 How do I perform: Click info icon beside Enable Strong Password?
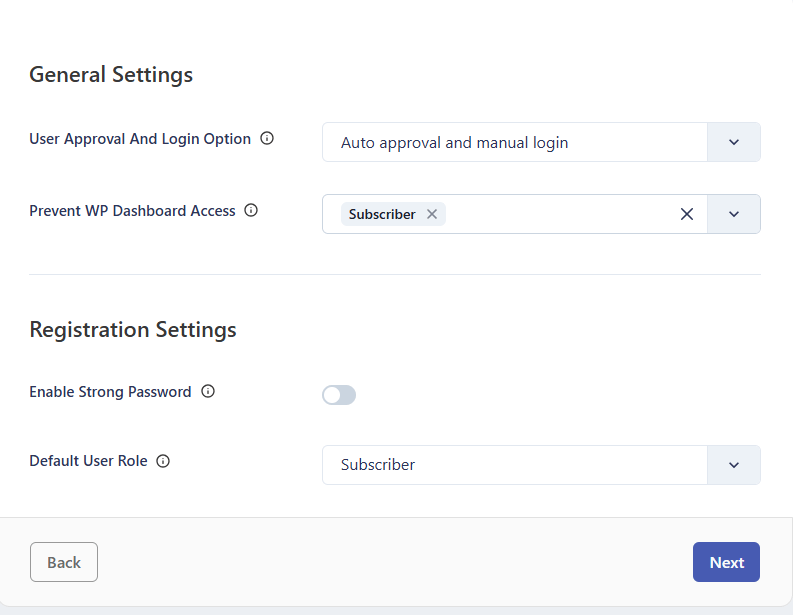pyautogui.click(x=208, y=392)
